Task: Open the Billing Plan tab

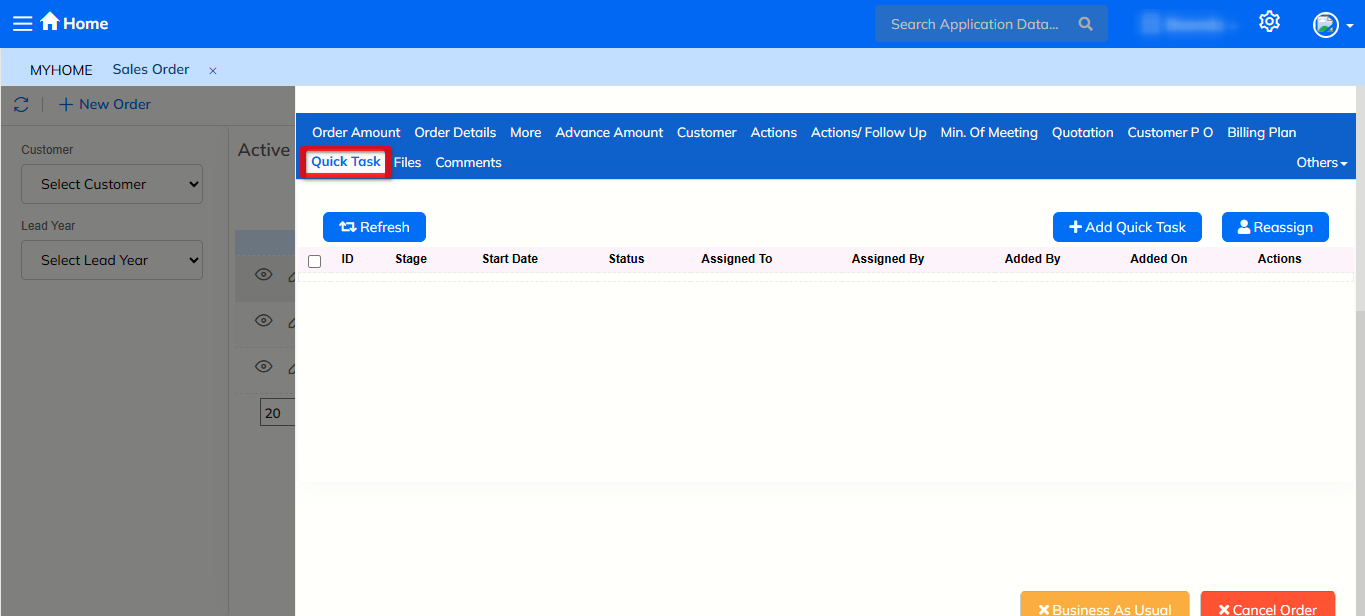Action: click(x=1261, y=132)
